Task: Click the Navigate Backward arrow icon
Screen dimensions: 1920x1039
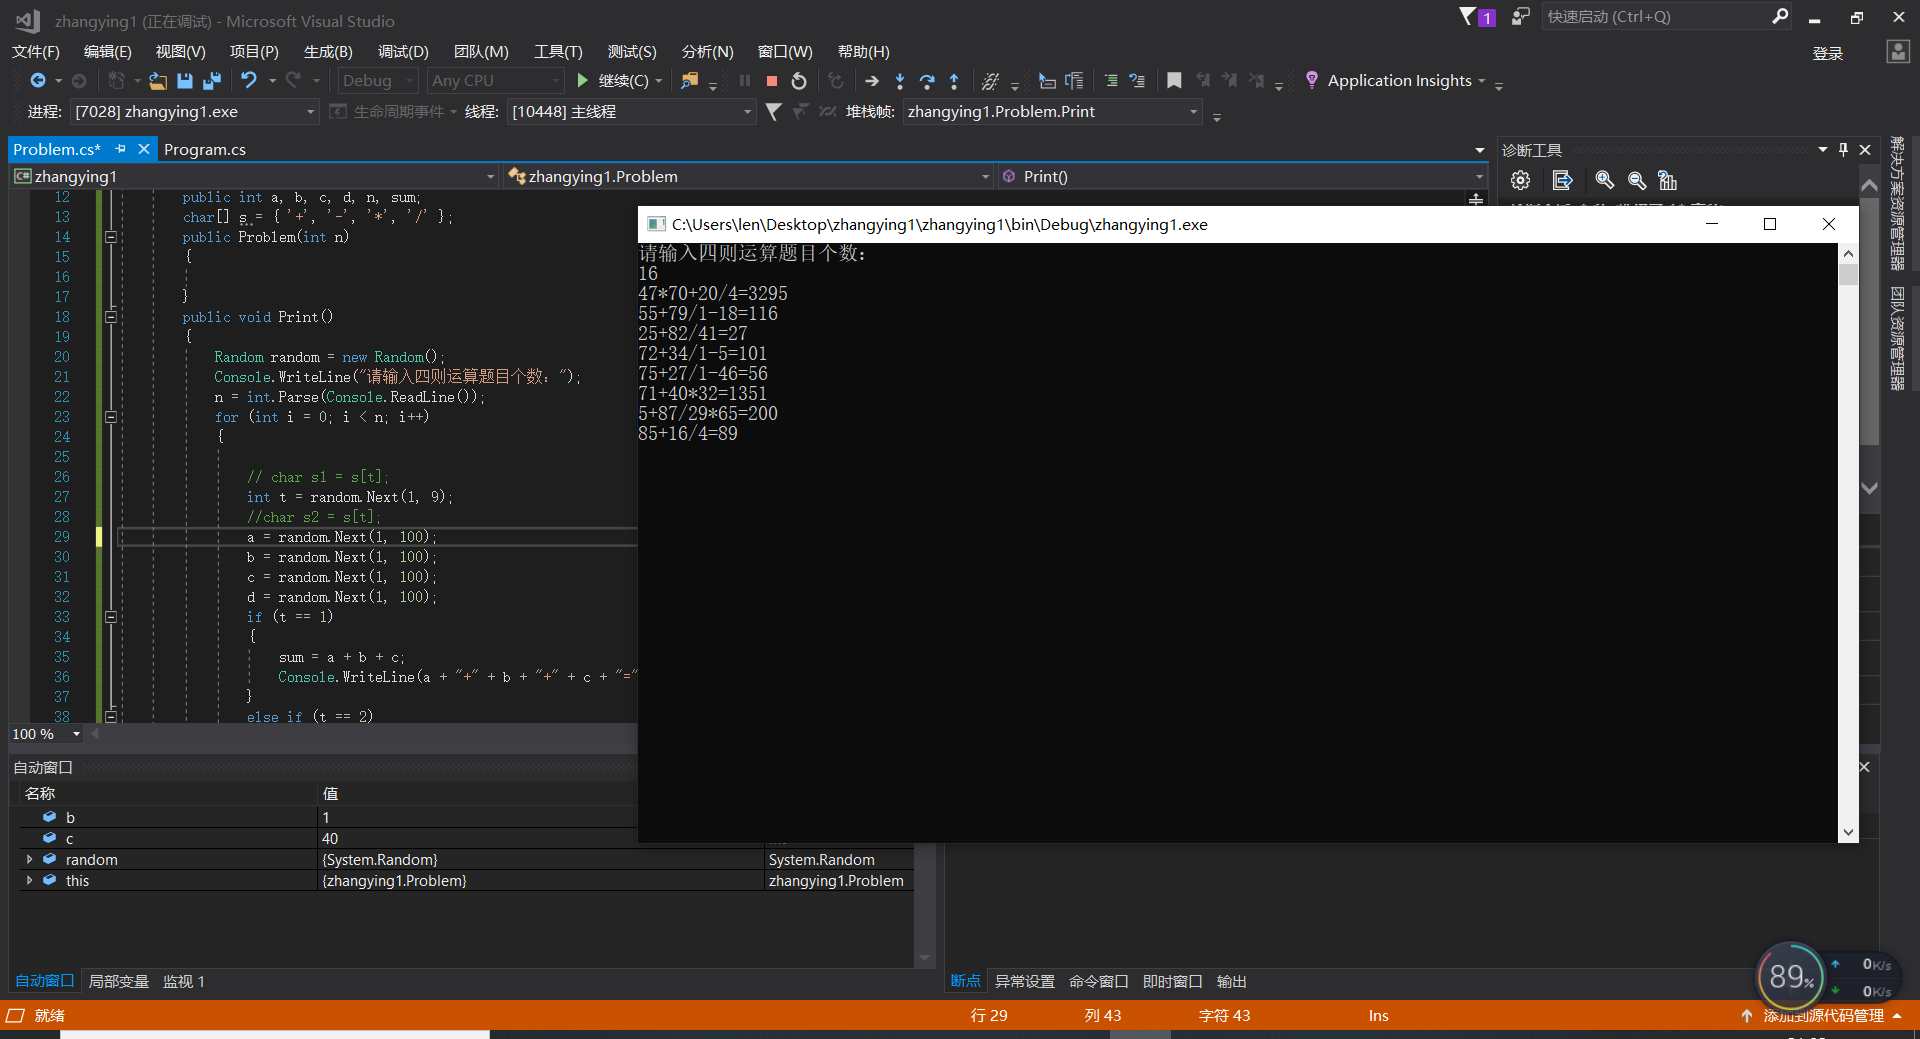Action: pos(38,81)
